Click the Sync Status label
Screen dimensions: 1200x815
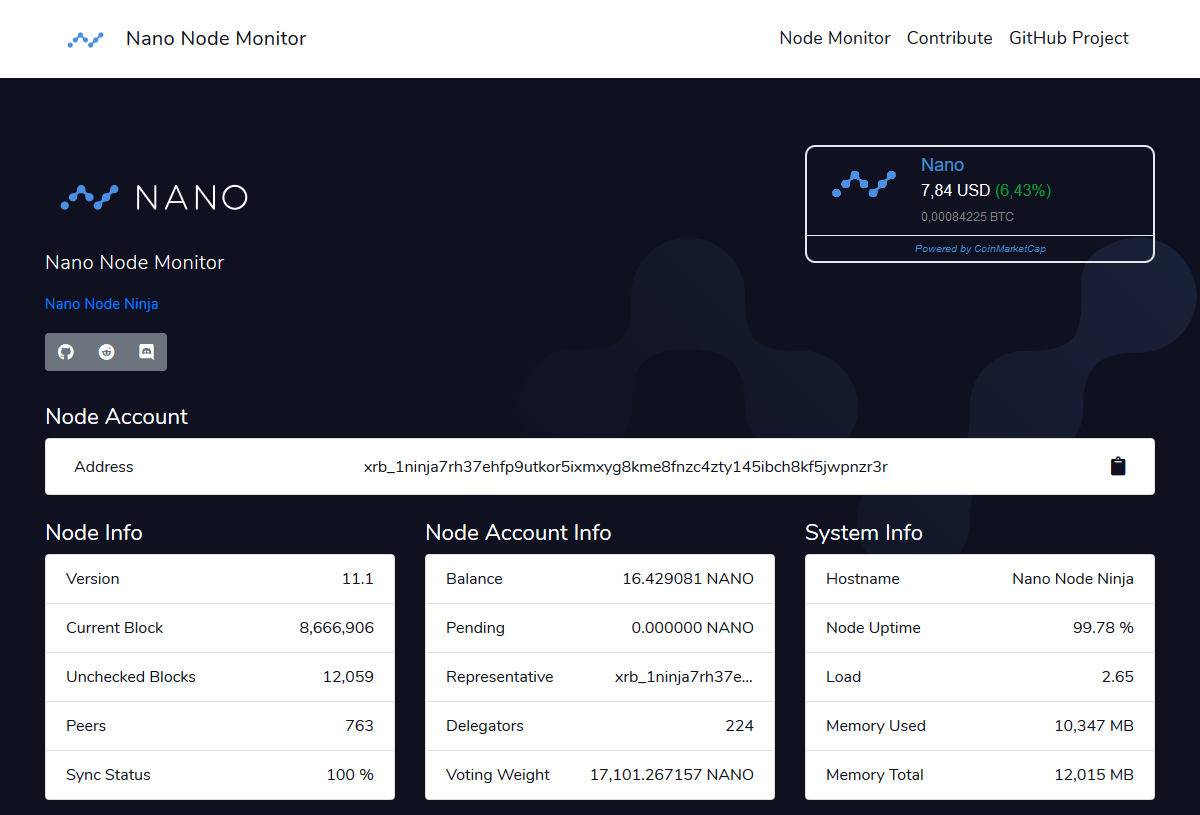tap(108, 775)
